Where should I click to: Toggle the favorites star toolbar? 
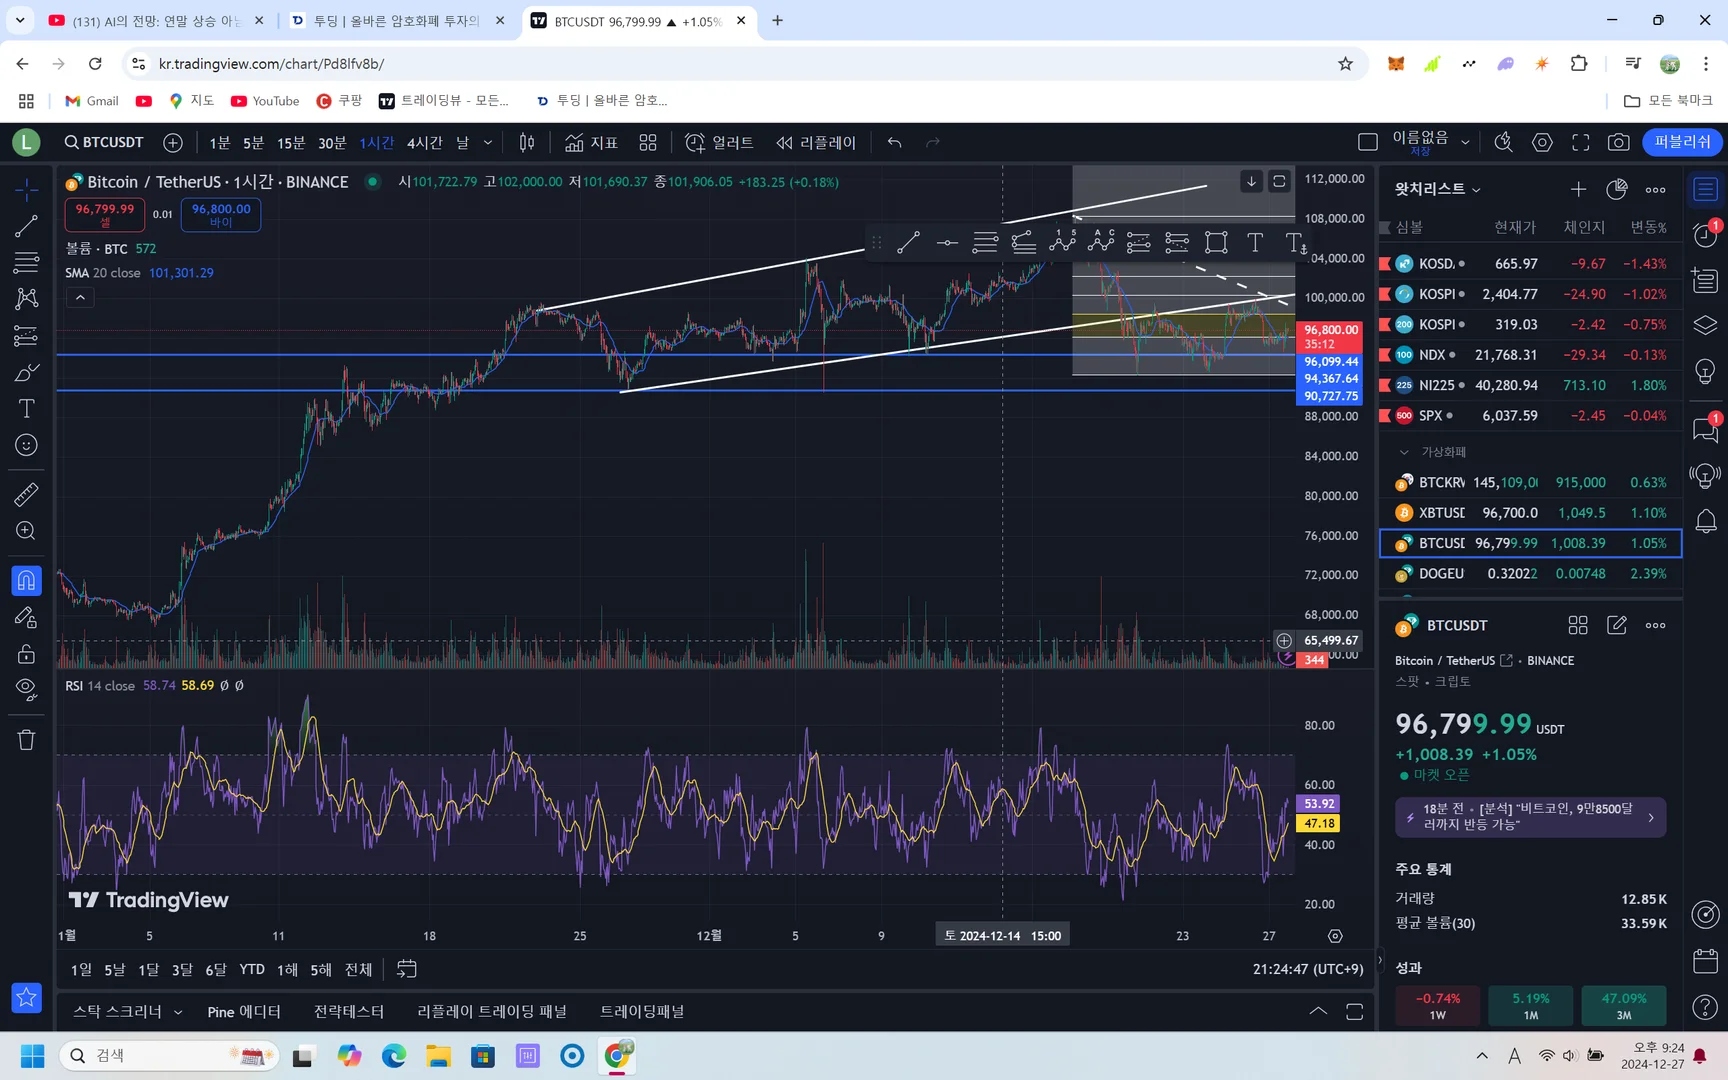coord(26,997)
